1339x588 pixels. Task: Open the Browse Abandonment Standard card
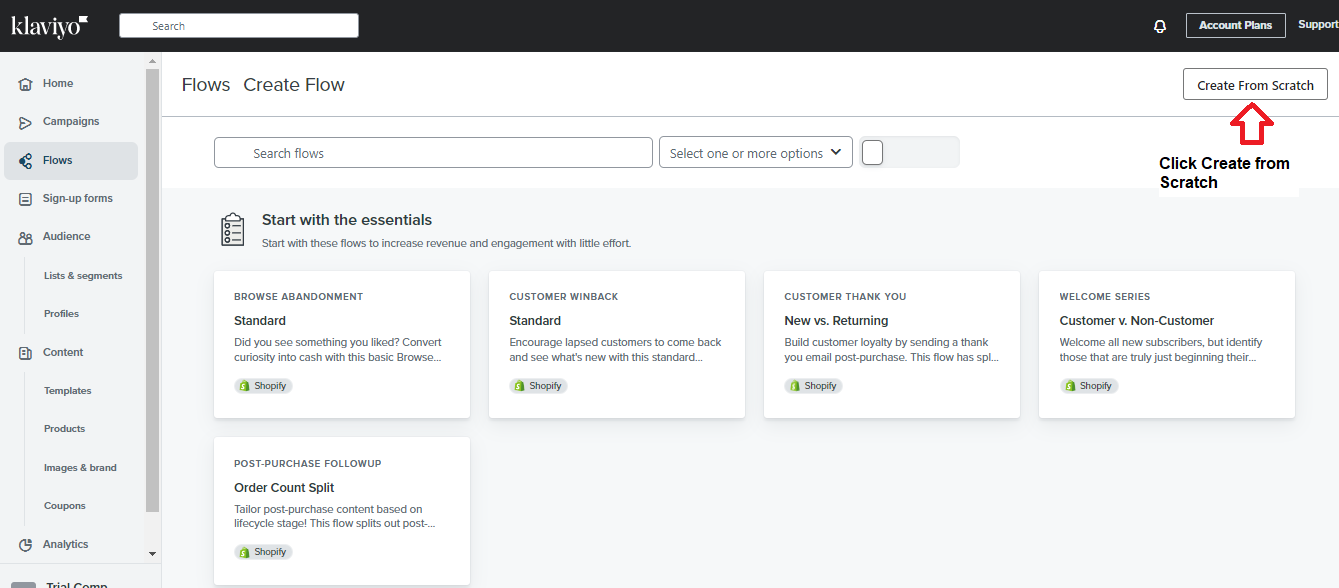(x=342, y=344)
